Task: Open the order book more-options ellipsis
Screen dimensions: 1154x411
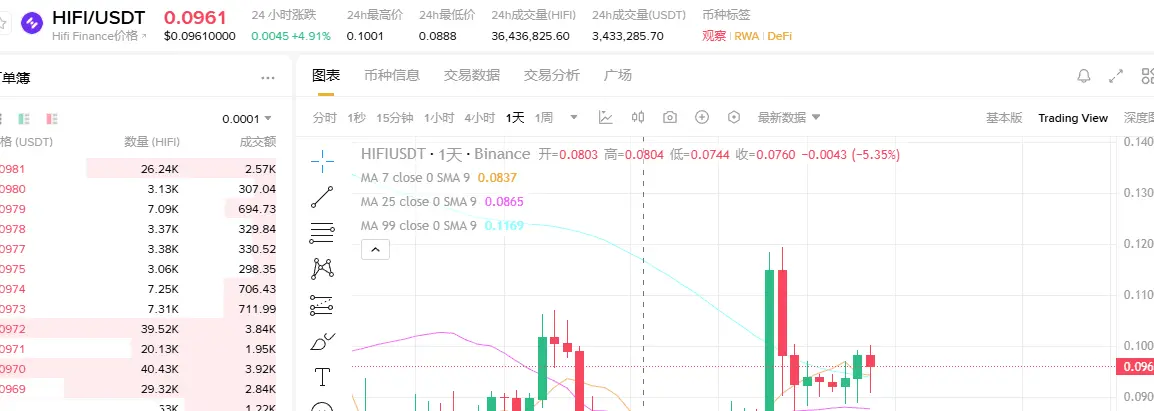Action: pyautogui.click(x=268, y=78)
